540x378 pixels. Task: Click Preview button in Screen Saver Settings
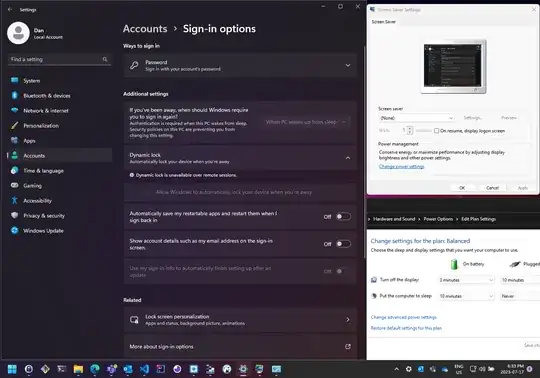click(509, 118)
